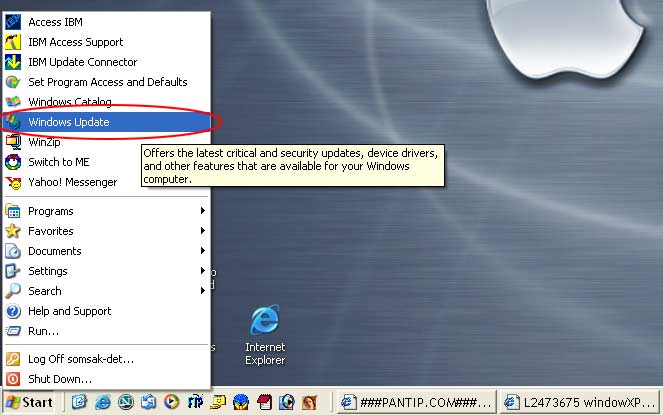Click portrait picture quick launch icon
Viewport: 663px width, 416px height.
[310, 402]
